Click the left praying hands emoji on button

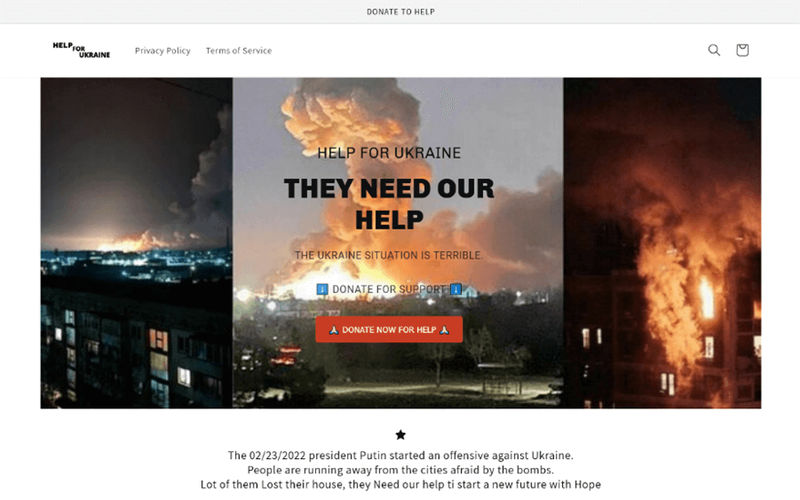(334, 330)
